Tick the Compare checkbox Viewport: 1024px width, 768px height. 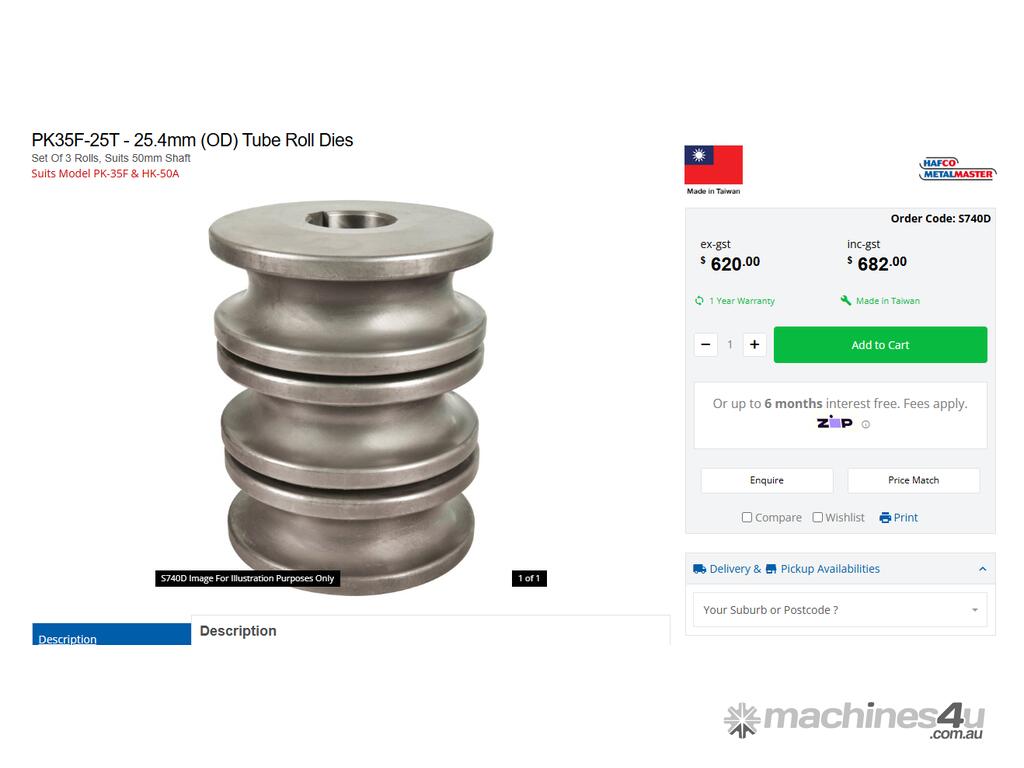746,517
